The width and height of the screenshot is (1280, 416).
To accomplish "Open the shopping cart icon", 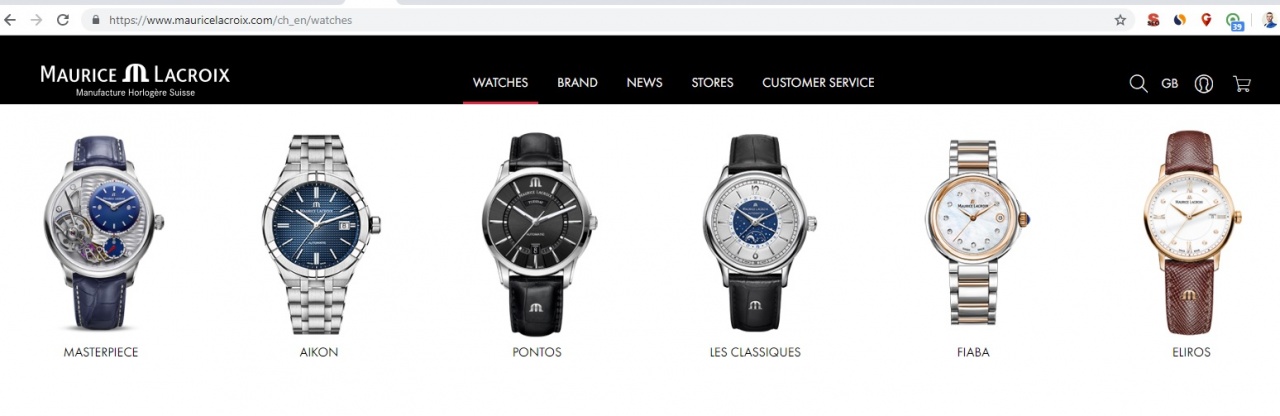I will 1242,83.
